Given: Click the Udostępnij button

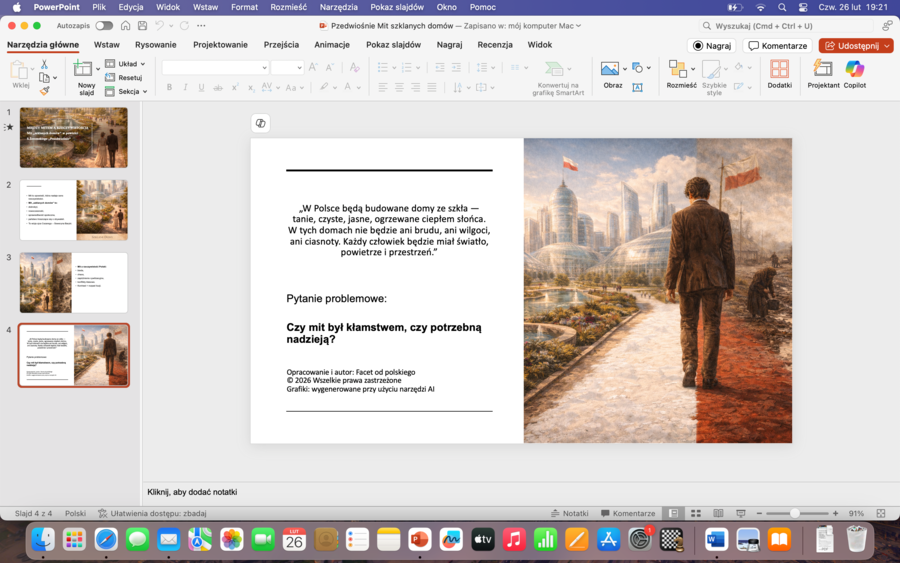Looking at the screenshot, I should [855, 45].
